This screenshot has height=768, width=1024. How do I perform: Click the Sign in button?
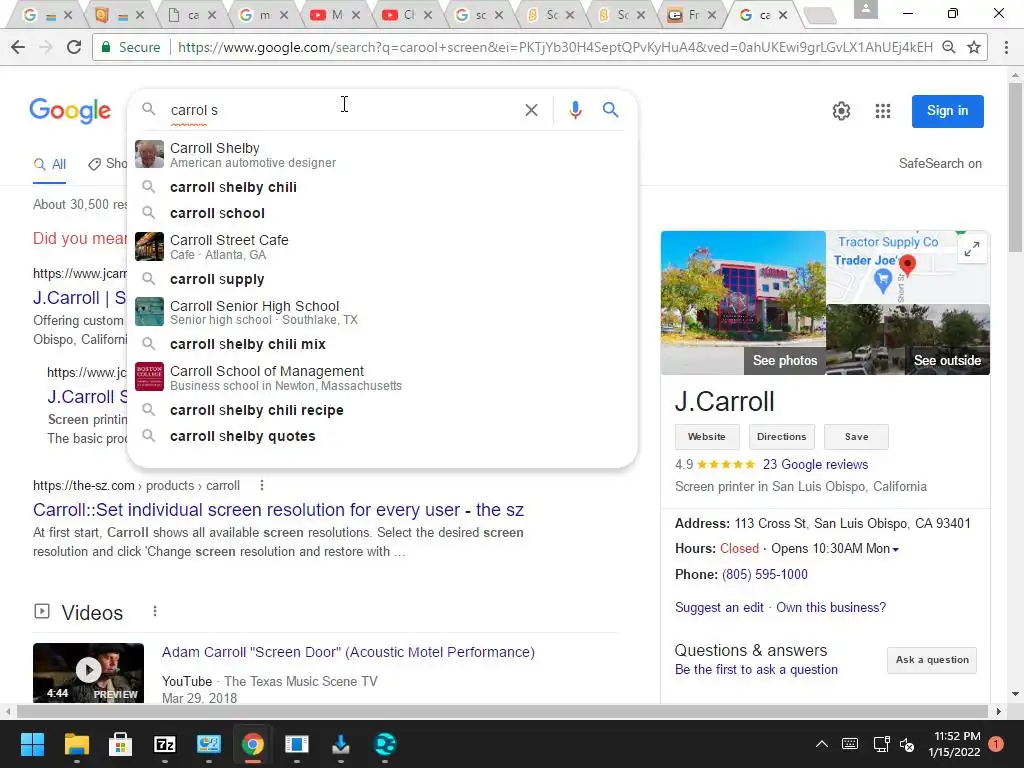[x=947, y=111]
